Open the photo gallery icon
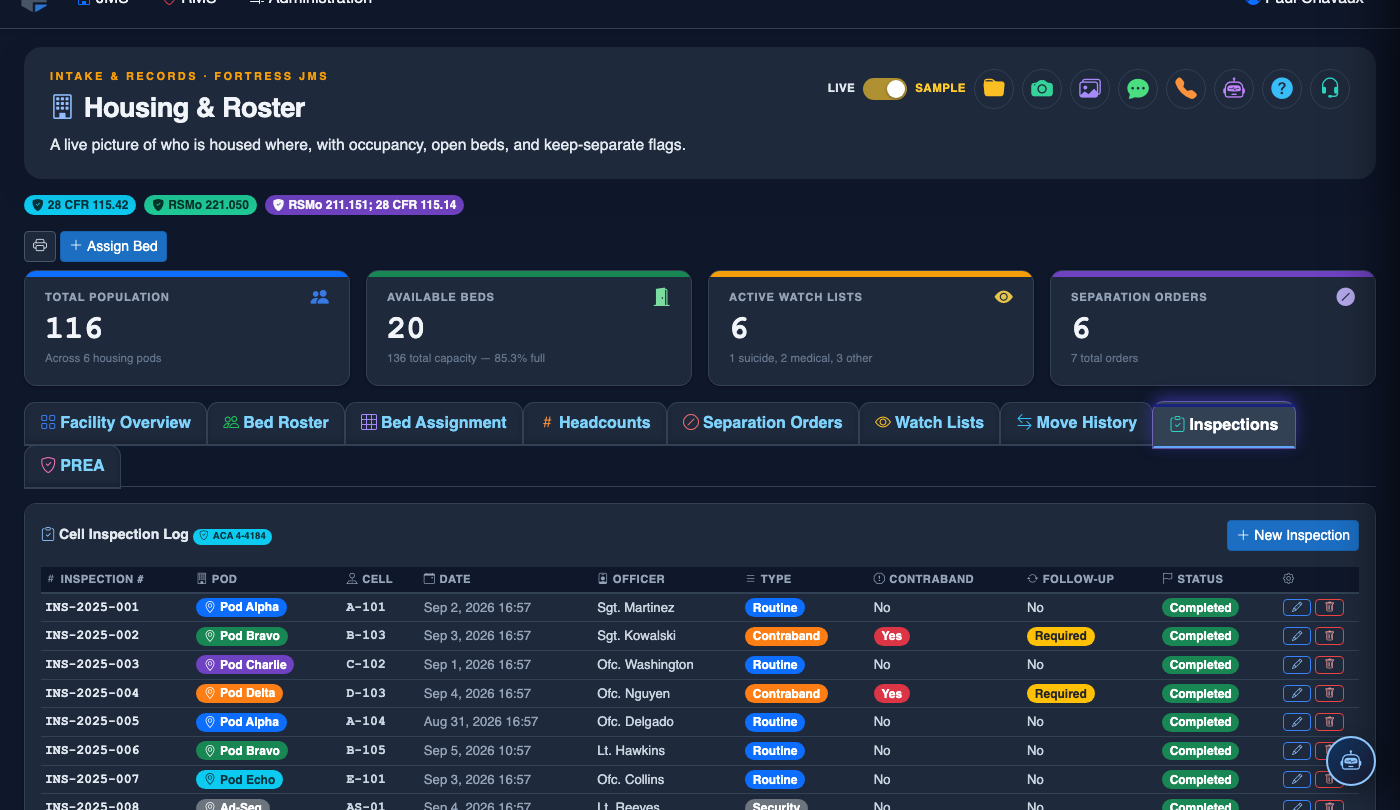The width and height of the screenshot is (1400, 810). coord(1090,88)
